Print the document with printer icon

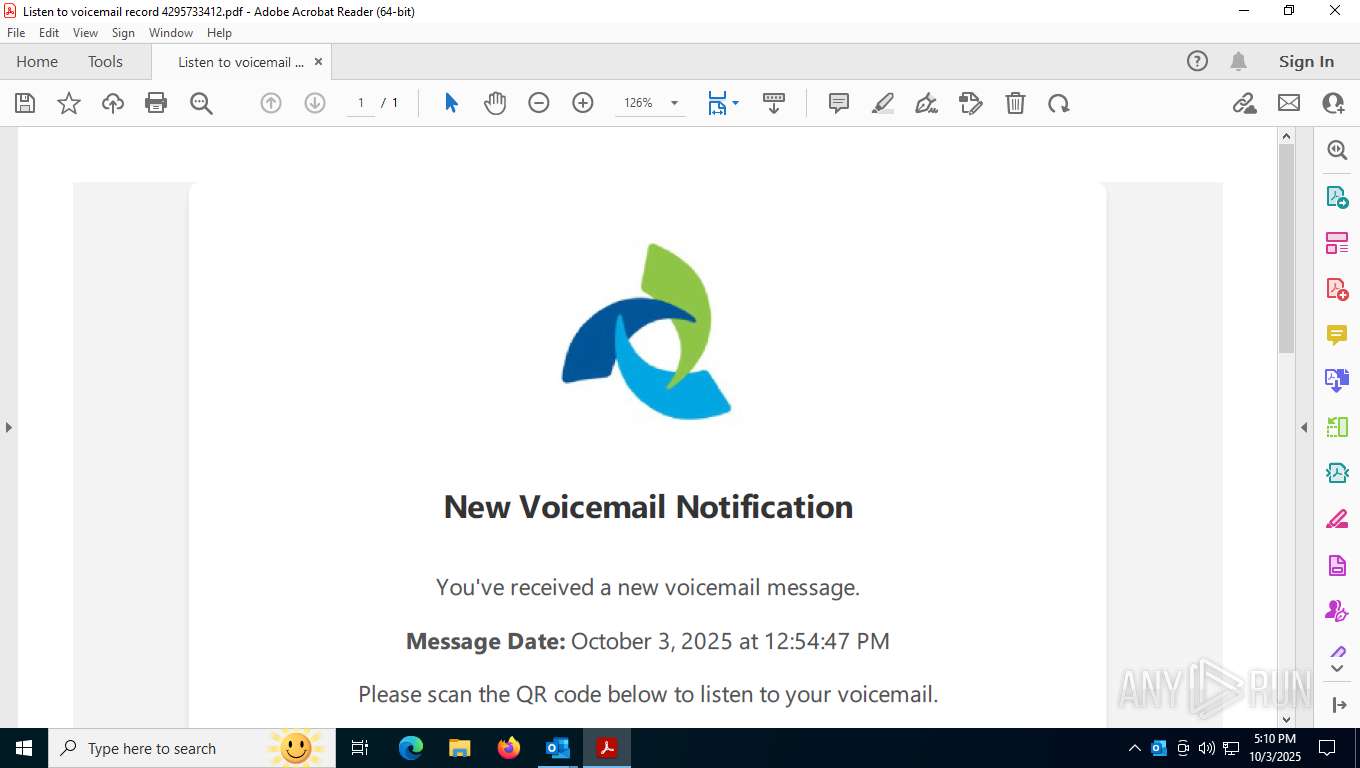pos(156,103)
